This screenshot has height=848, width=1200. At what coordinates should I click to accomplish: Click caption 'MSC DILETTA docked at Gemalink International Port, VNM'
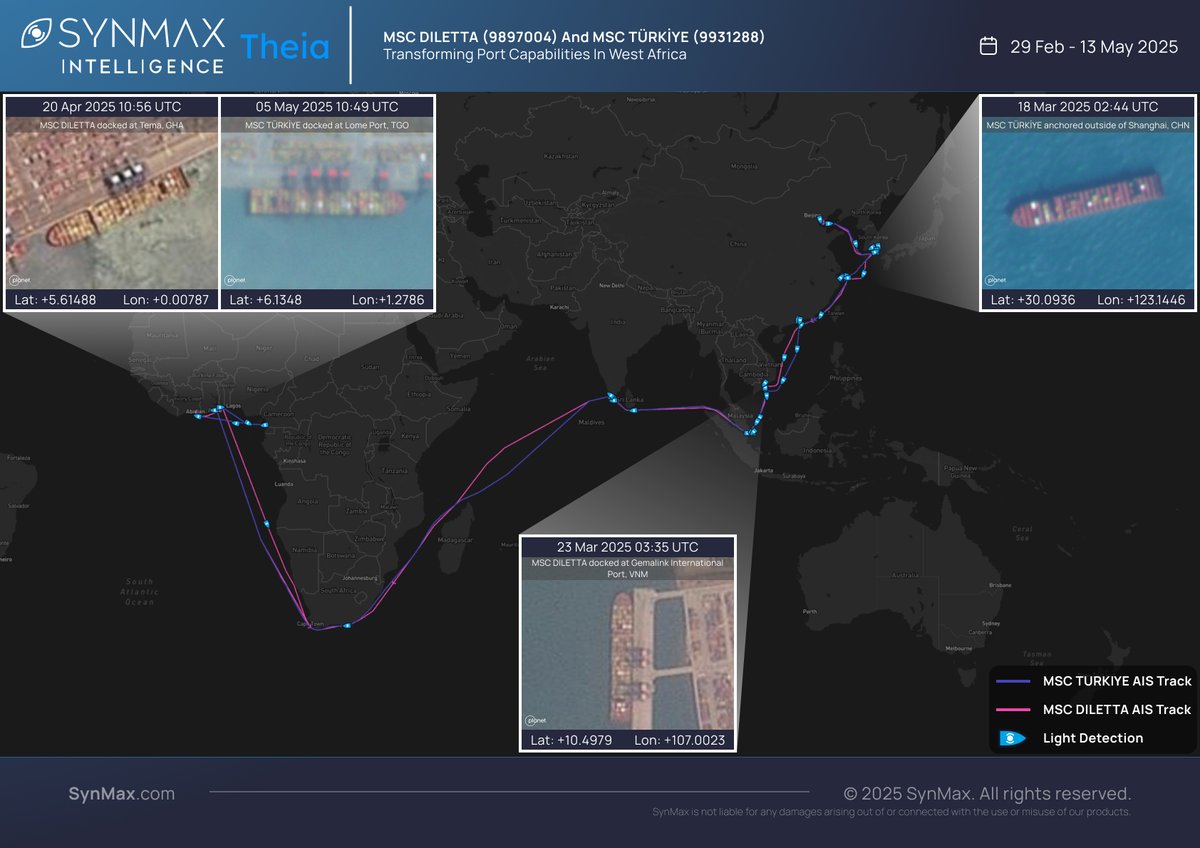[x=628, y=569]
